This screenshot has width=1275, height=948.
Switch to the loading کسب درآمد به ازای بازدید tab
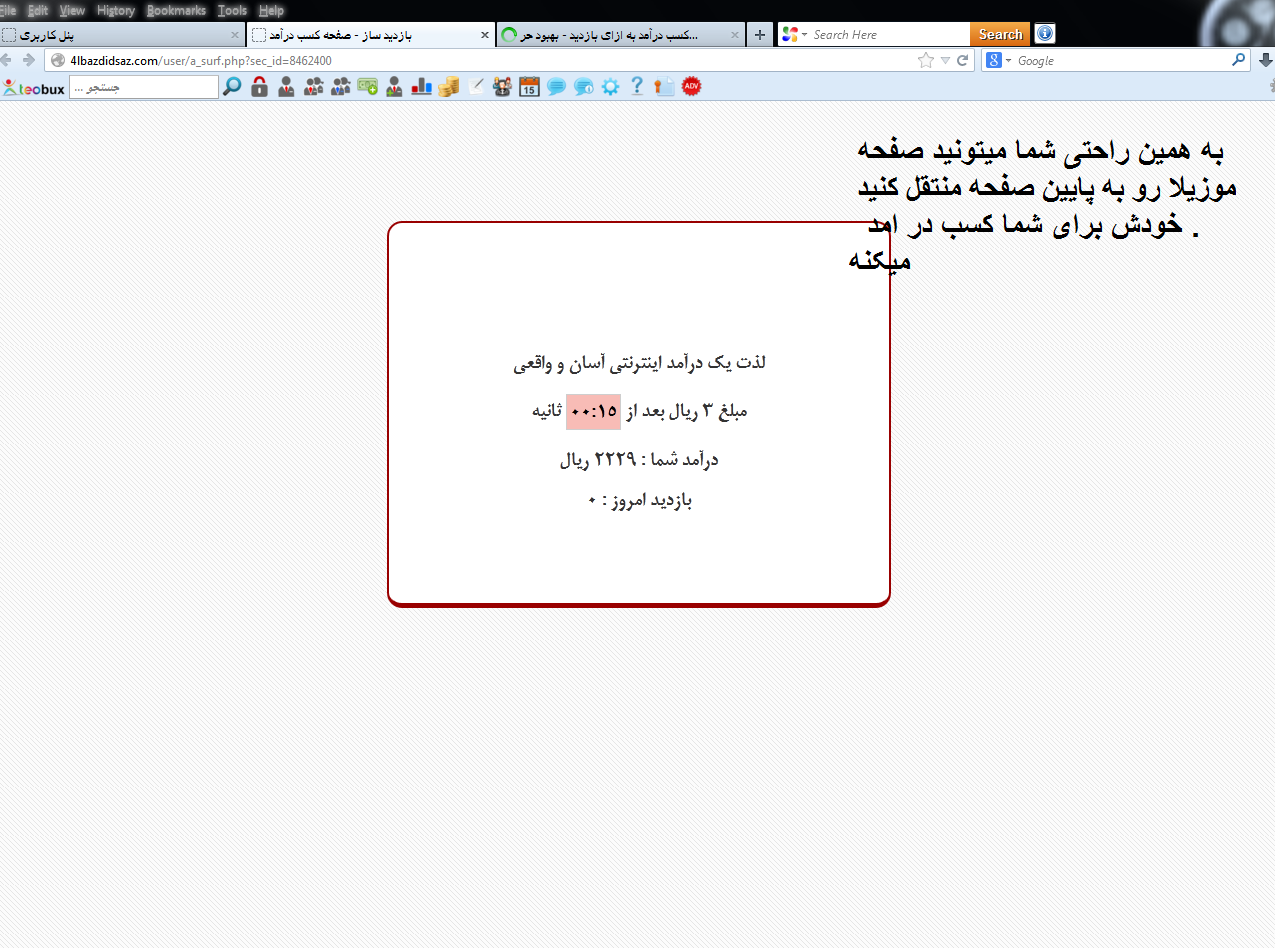621,35
